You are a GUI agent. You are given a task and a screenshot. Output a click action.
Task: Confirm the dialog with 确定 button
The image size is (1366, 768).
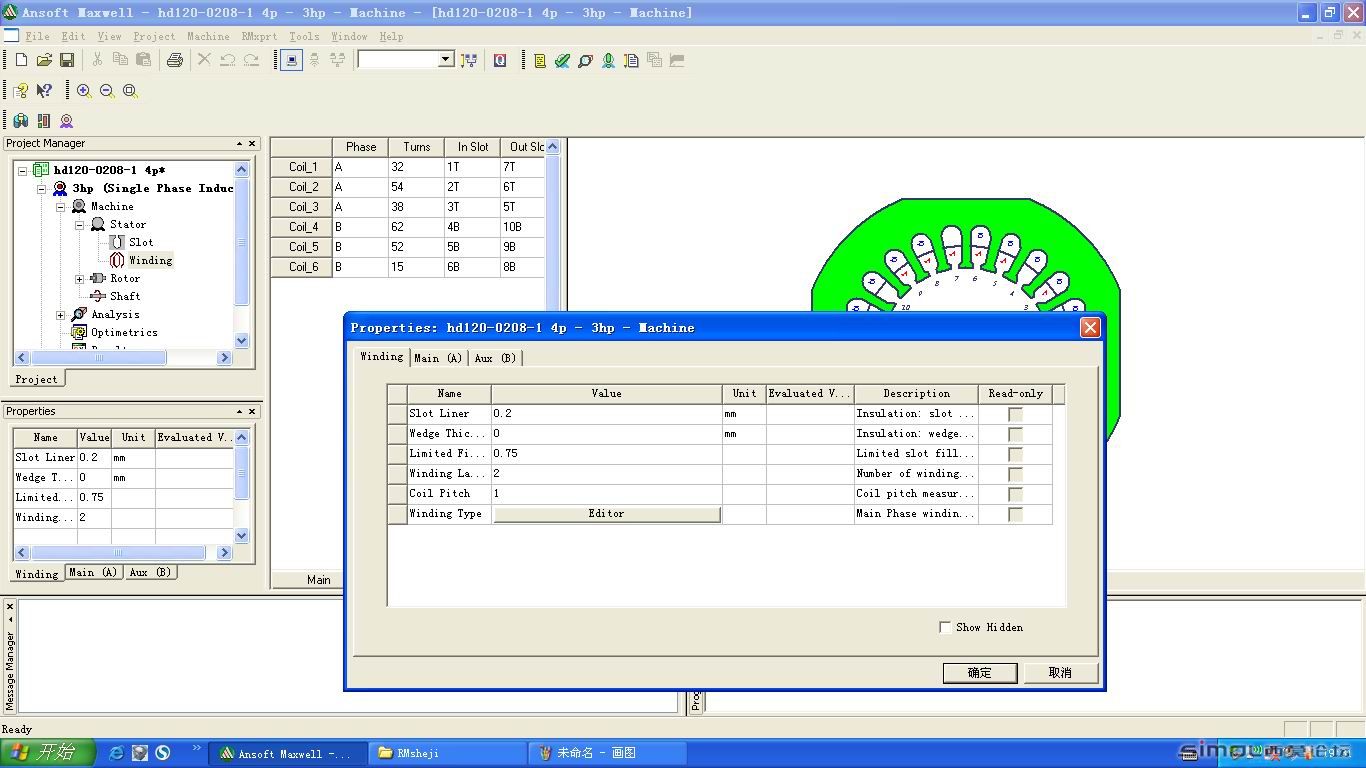click(980, 673)
